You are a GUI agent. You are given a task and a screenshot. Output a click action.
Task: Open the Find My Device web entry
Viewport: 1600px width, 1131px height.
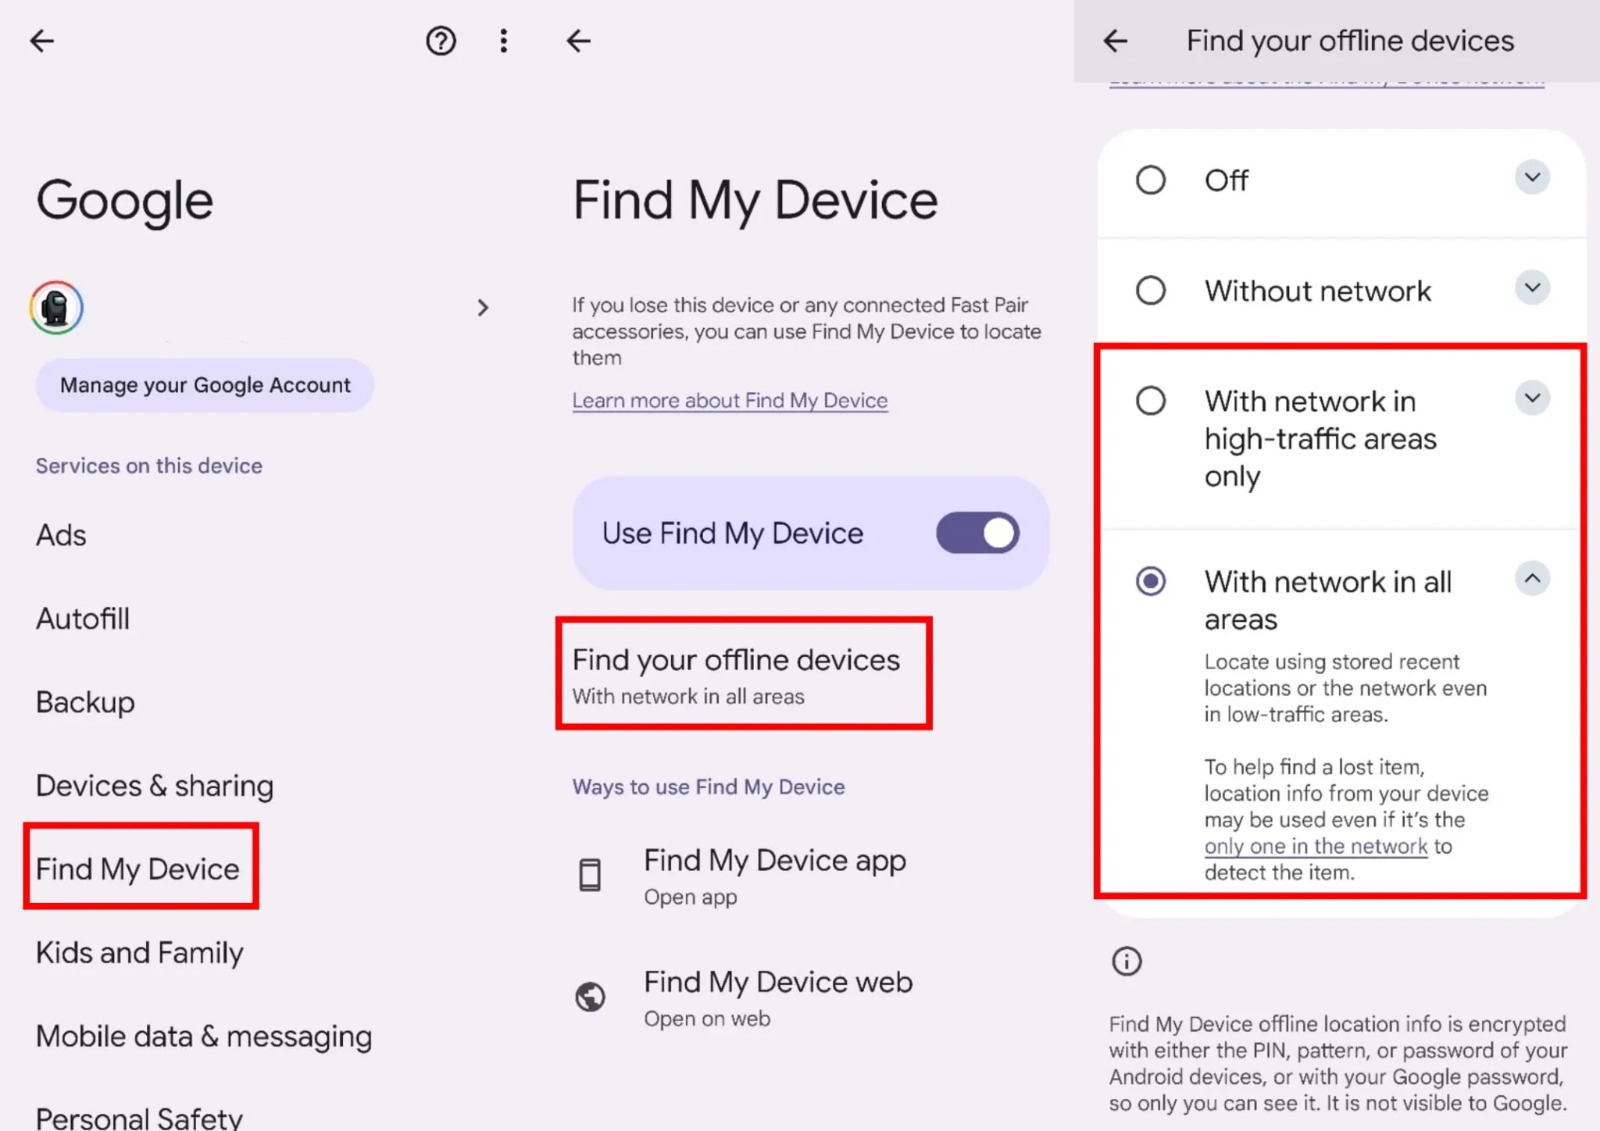coord(778,998)
